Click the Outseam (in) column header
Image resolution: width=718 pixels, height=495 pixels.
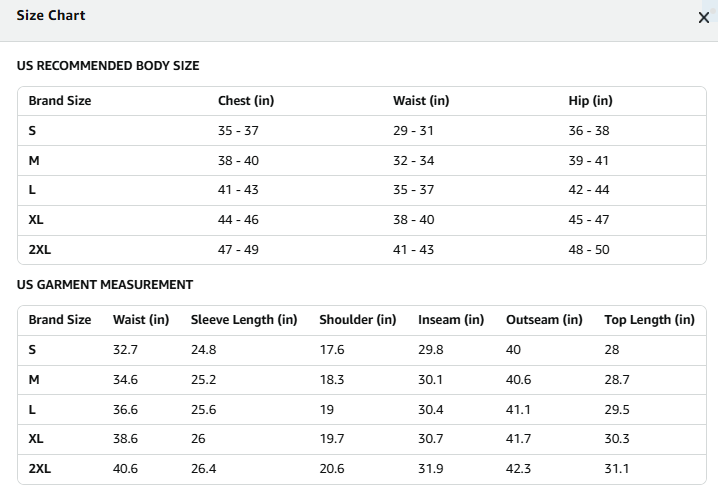point(544,320)
